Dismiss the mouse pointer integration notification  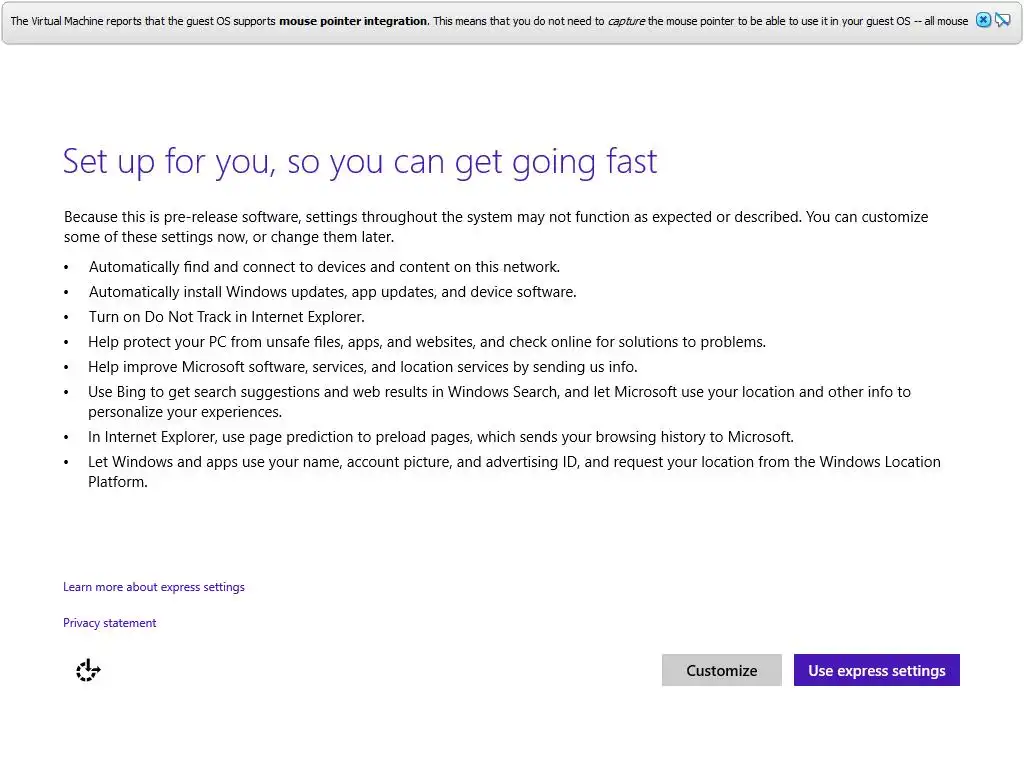pyautogui.click(x=983, y=20)
